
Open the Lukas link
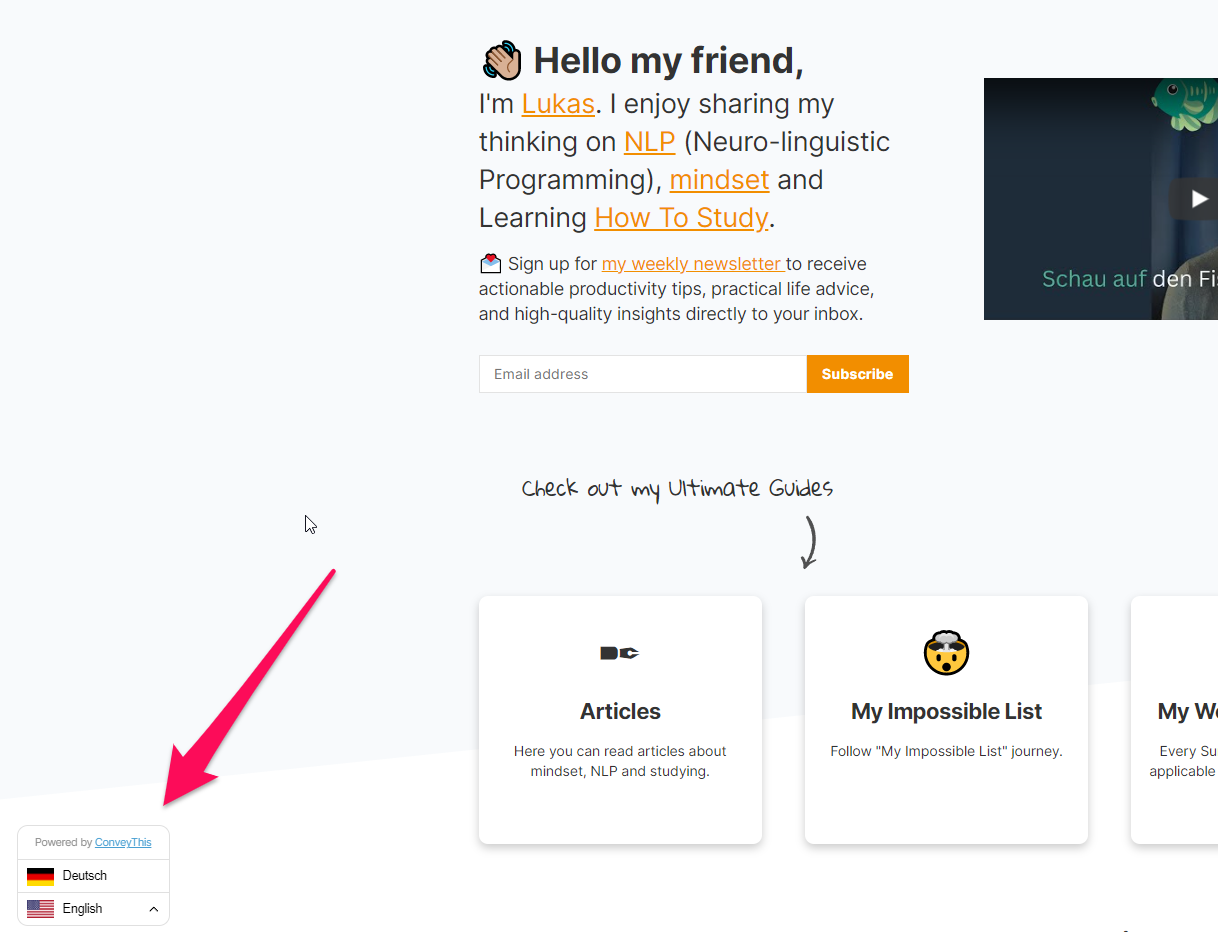click(558, 104)
